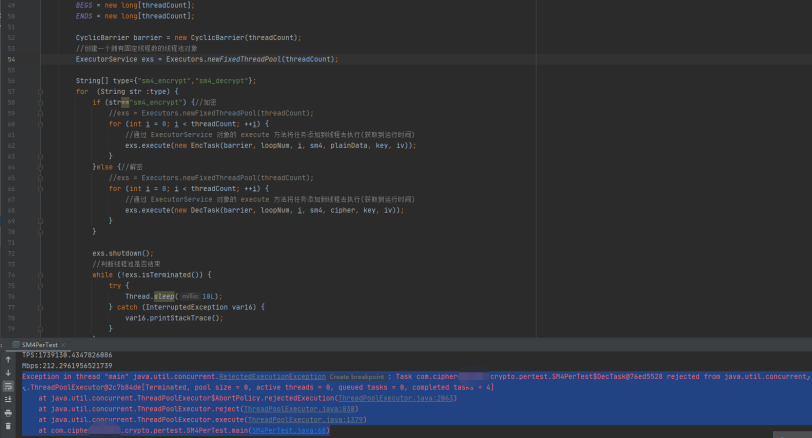Click the Mbps:212.2961956521739 console line
This screenshot has width=812, height=438.
coord(67,366)
